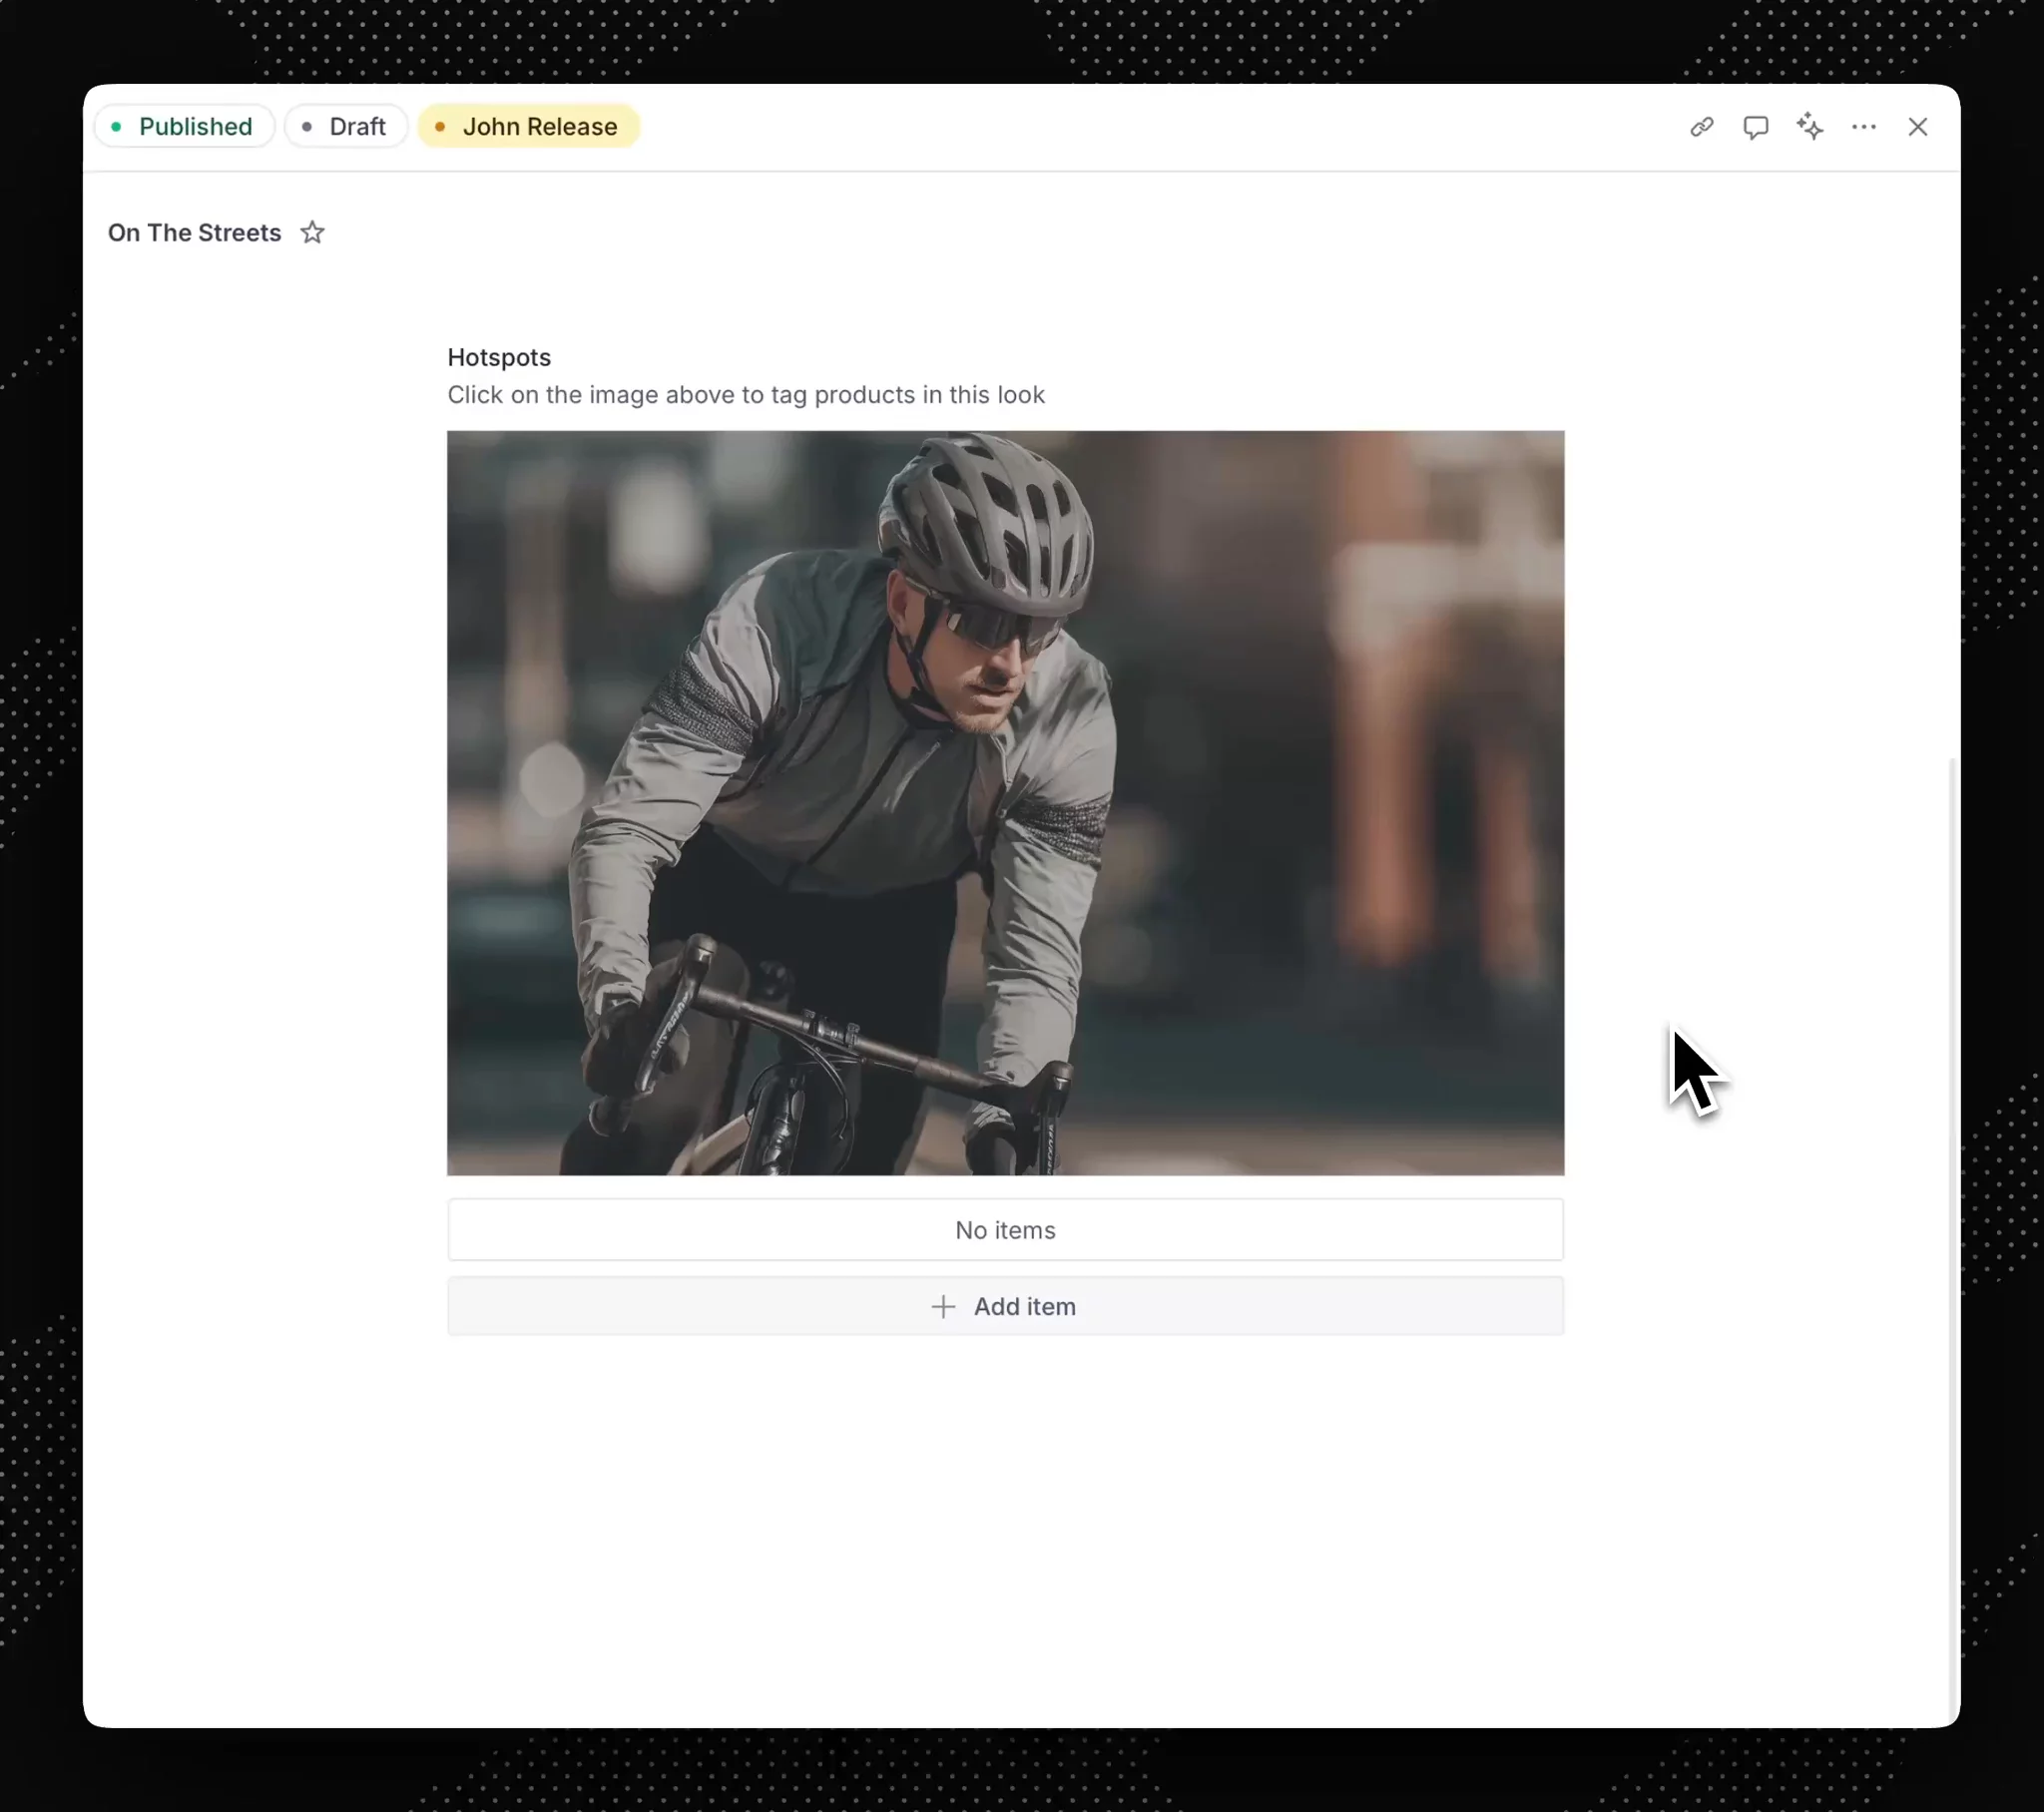Click the Add item button
The height and width of the screenshot is (1812, 2044).
pos(1005,1306)
